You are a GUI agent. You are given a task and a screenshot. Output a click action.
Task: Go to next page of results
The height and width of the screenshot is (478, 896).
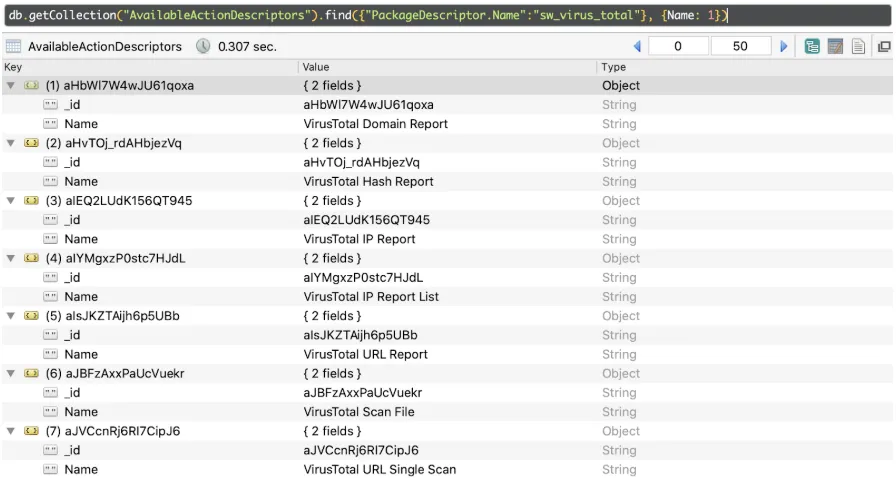[783, 46]
